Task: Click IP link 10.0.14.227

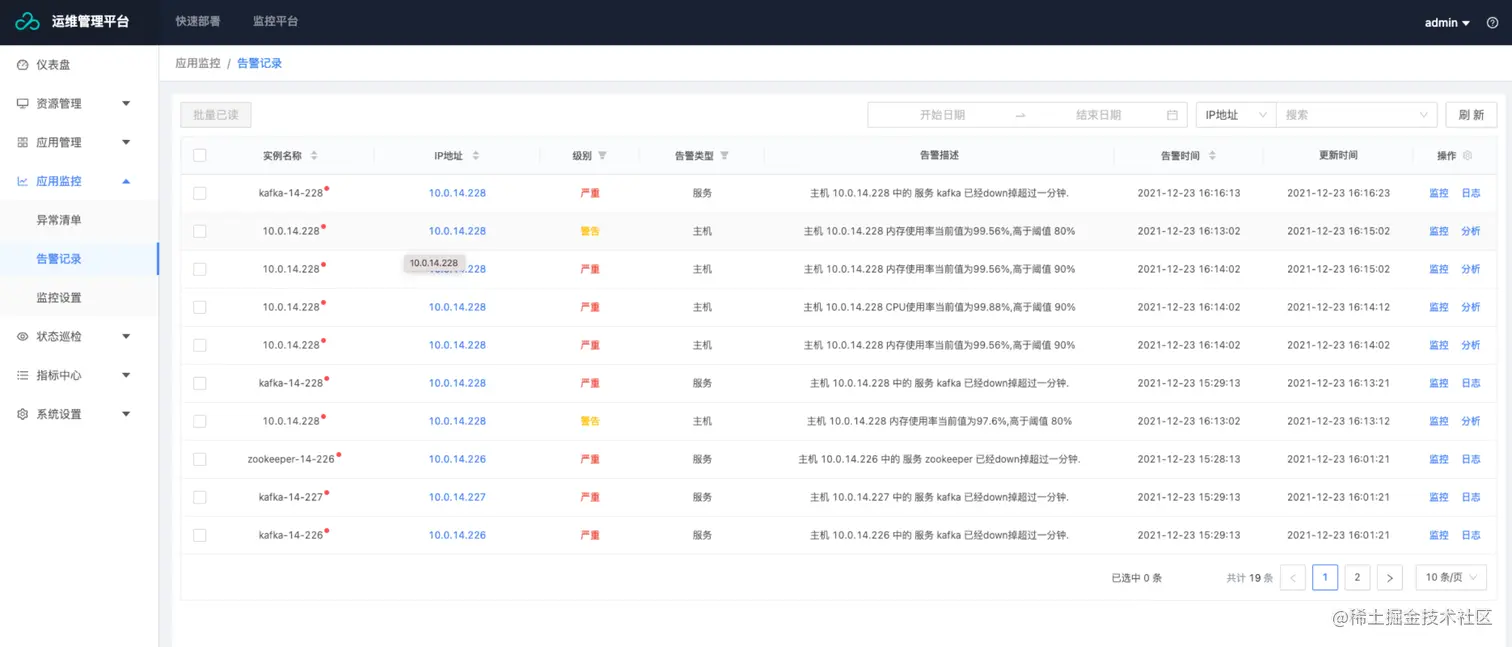Action: point(457,498)
